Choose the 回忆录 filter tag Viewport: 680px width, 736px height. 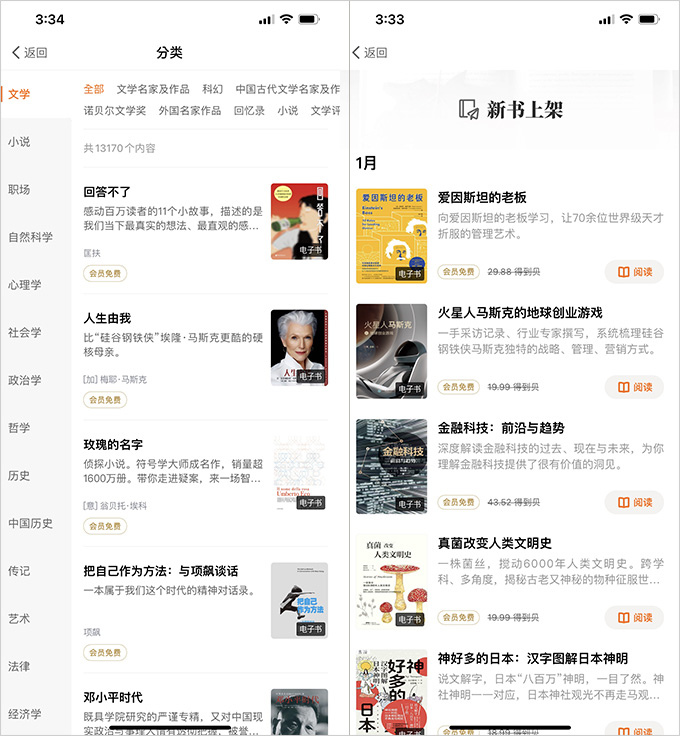point(249,111)
